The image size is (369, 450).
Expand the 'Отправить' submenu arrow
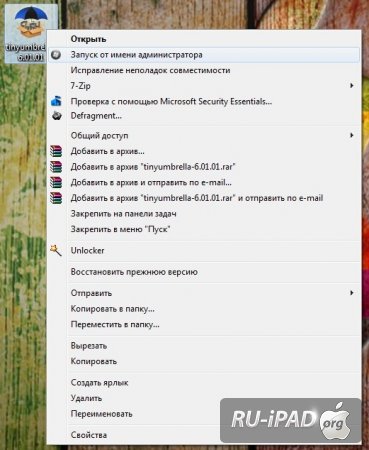(x=352, y=293)
